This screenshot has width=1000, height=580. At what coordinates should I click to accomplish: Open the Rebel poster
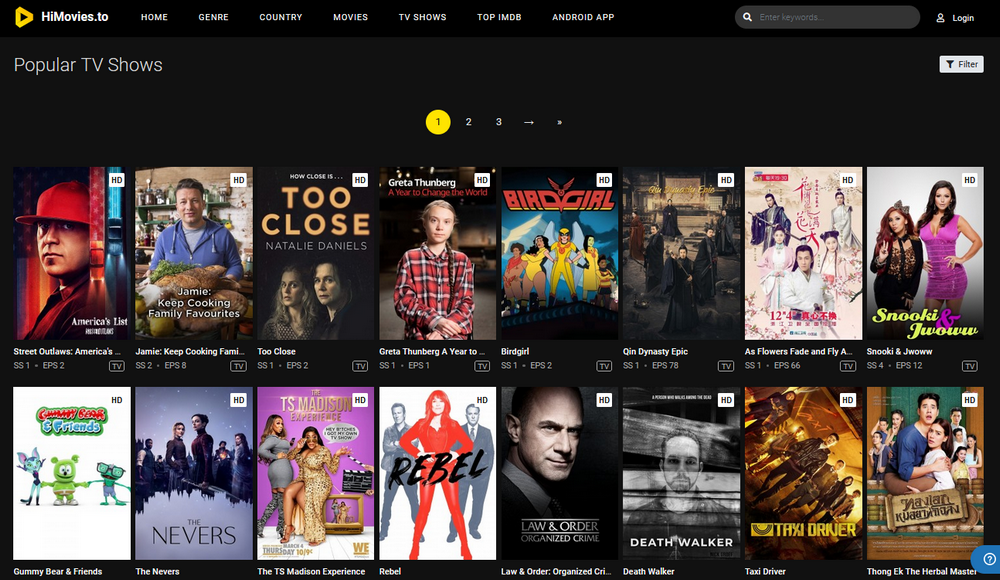(x=438, y=473)
